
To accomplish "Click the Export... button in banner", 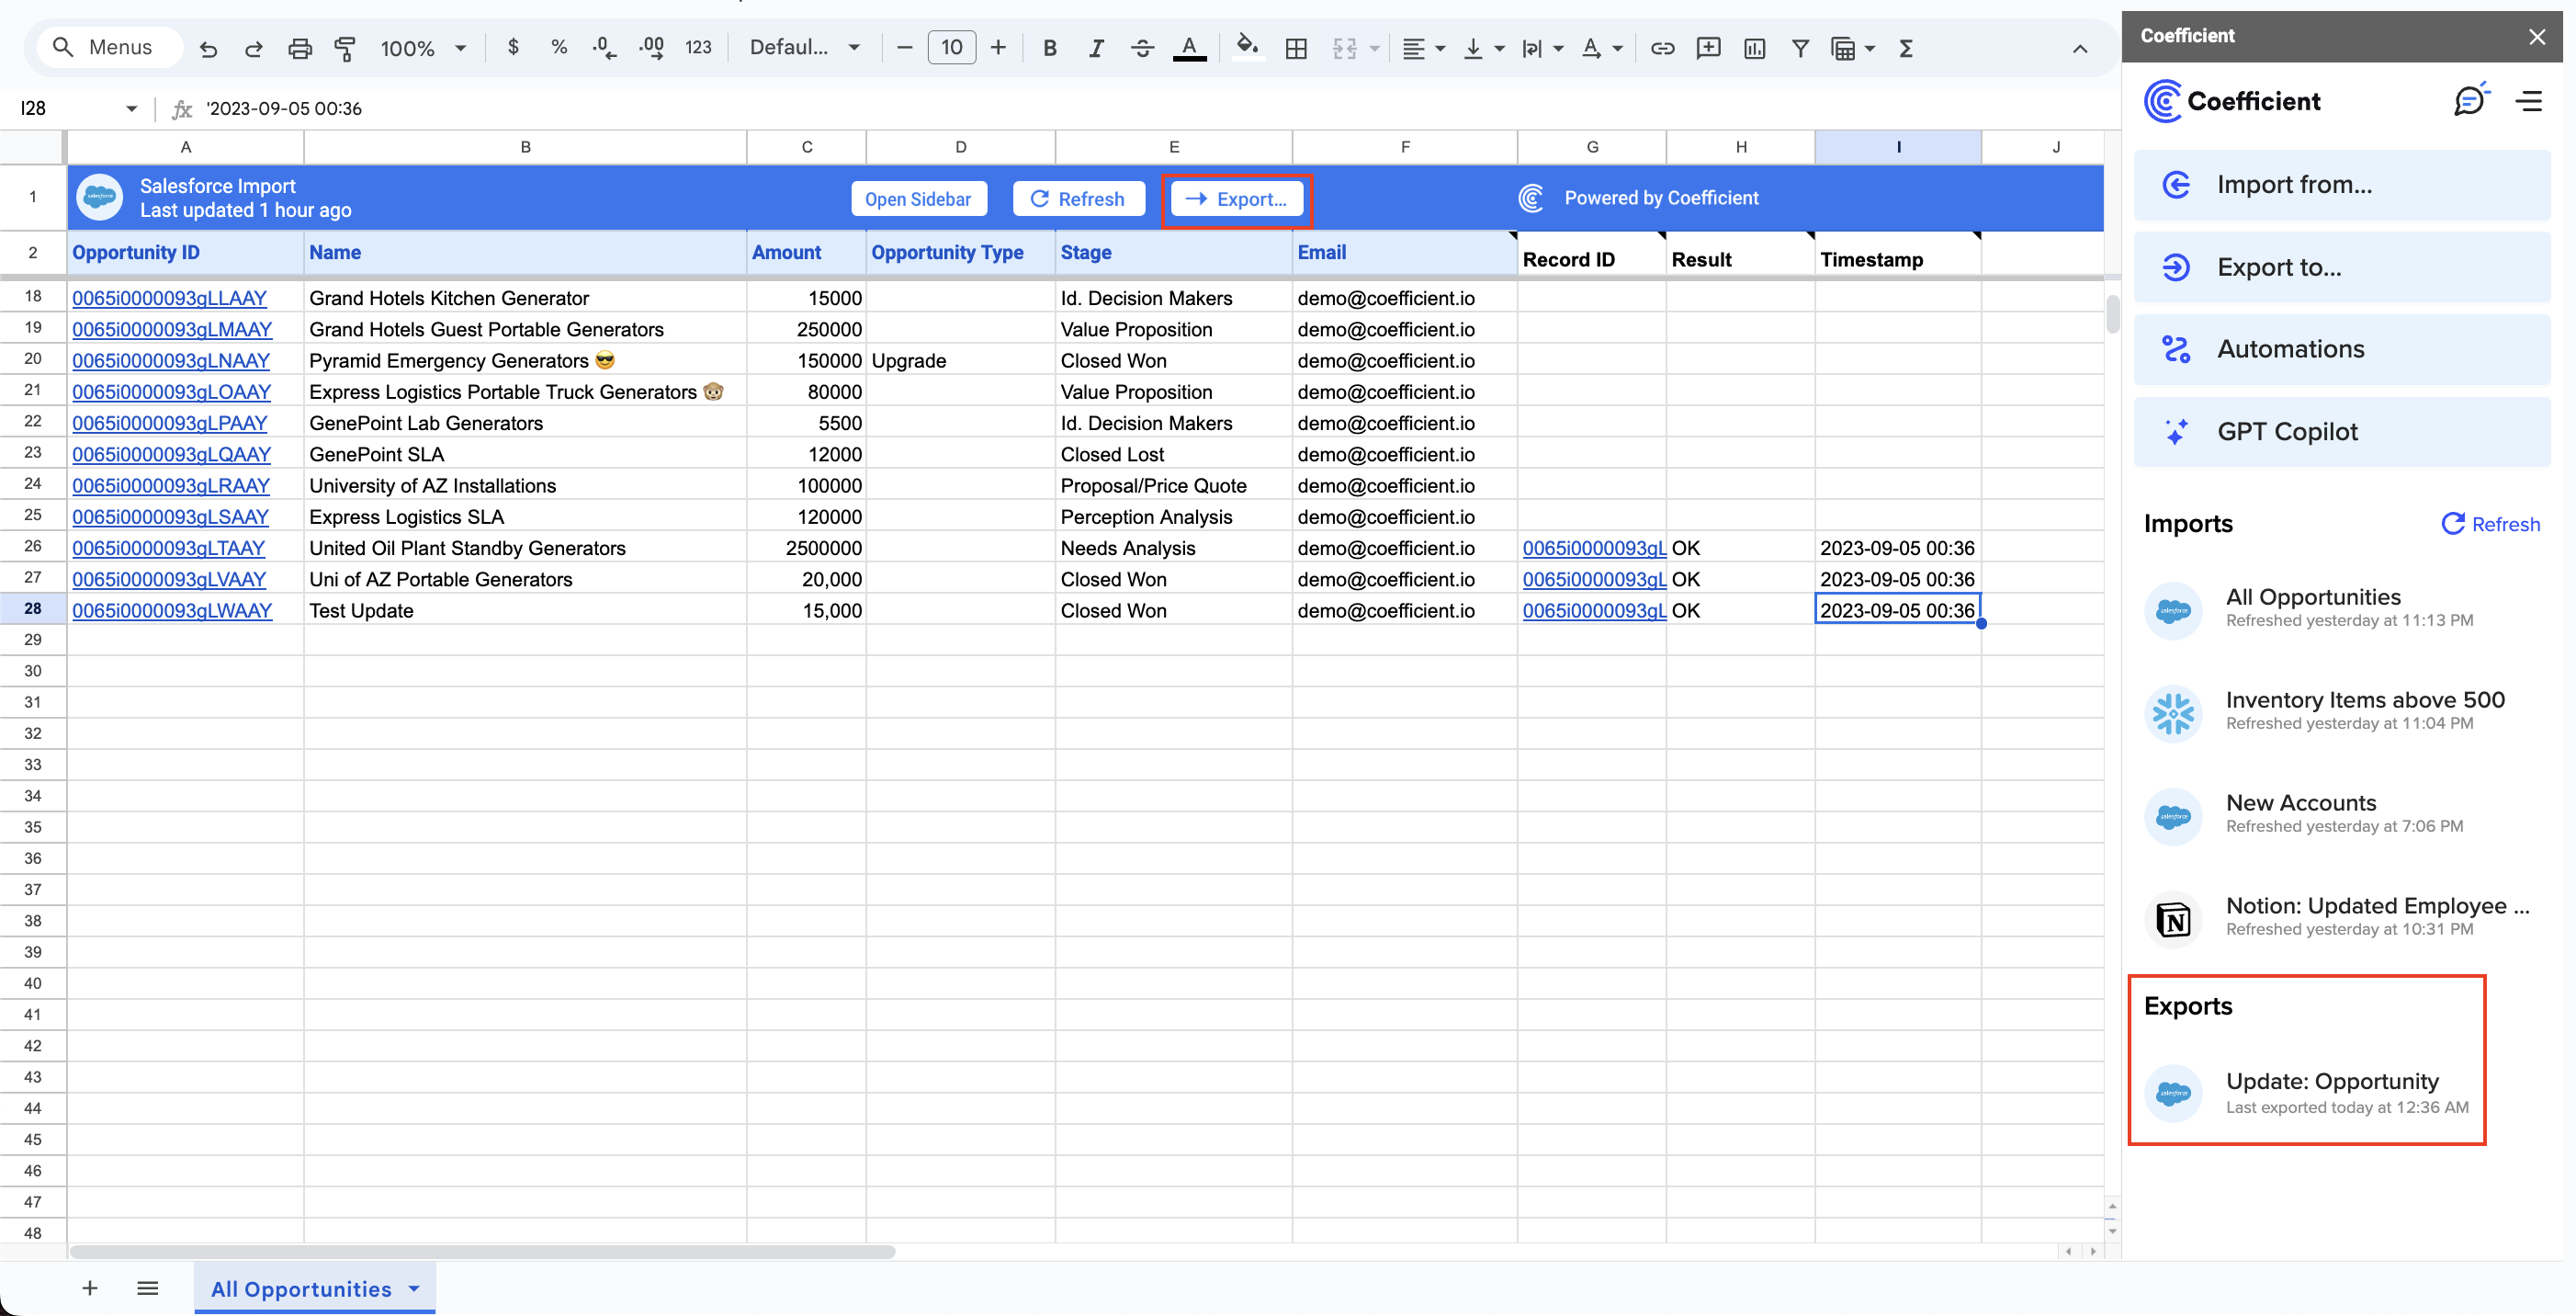I will tap(1237, 198).
